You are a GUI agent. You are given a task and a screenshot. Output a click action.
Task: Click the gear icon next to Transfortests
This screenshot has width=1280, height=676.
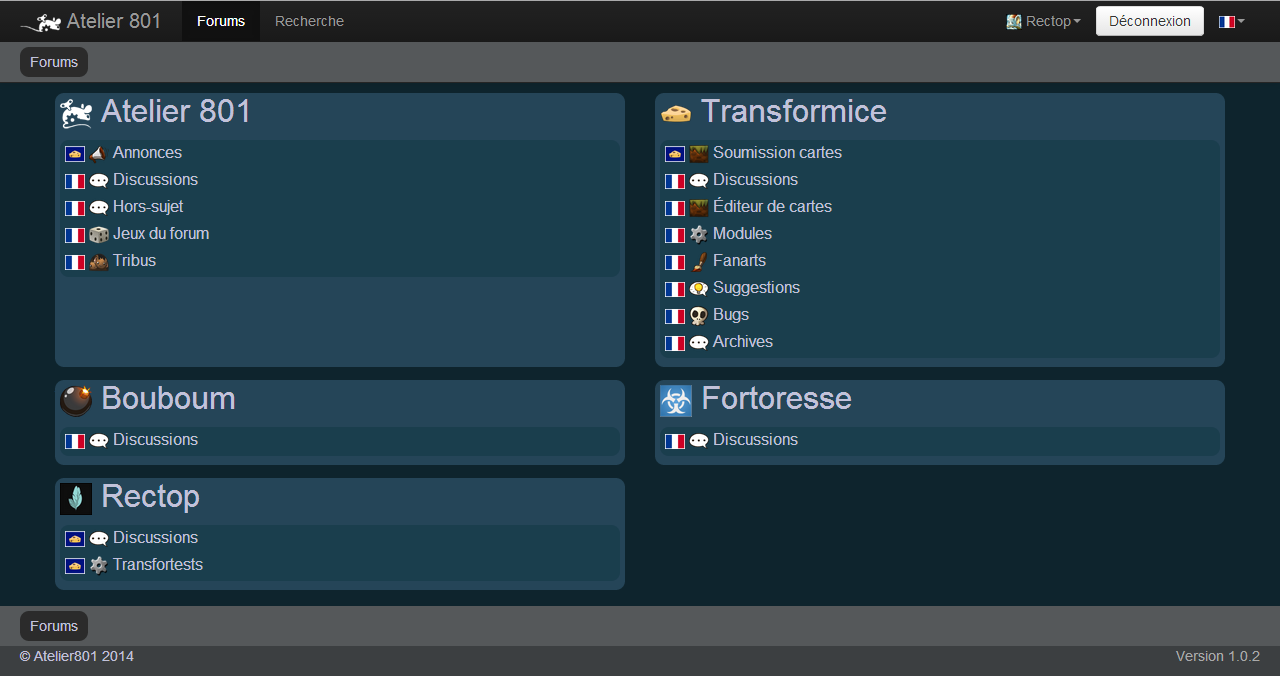pos(98,566)
